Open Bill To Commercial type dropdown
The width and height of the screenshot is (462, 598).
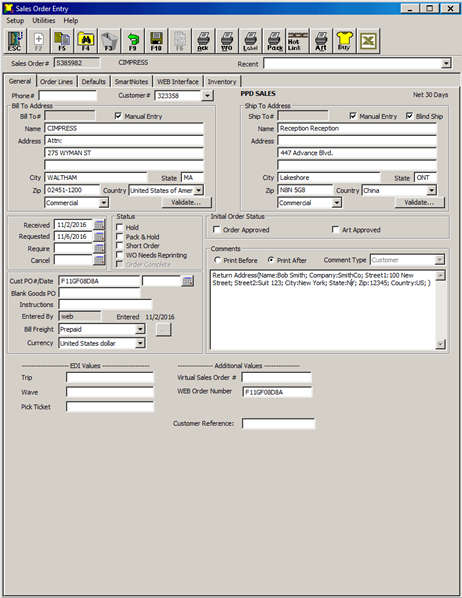[x=103, y=203]
